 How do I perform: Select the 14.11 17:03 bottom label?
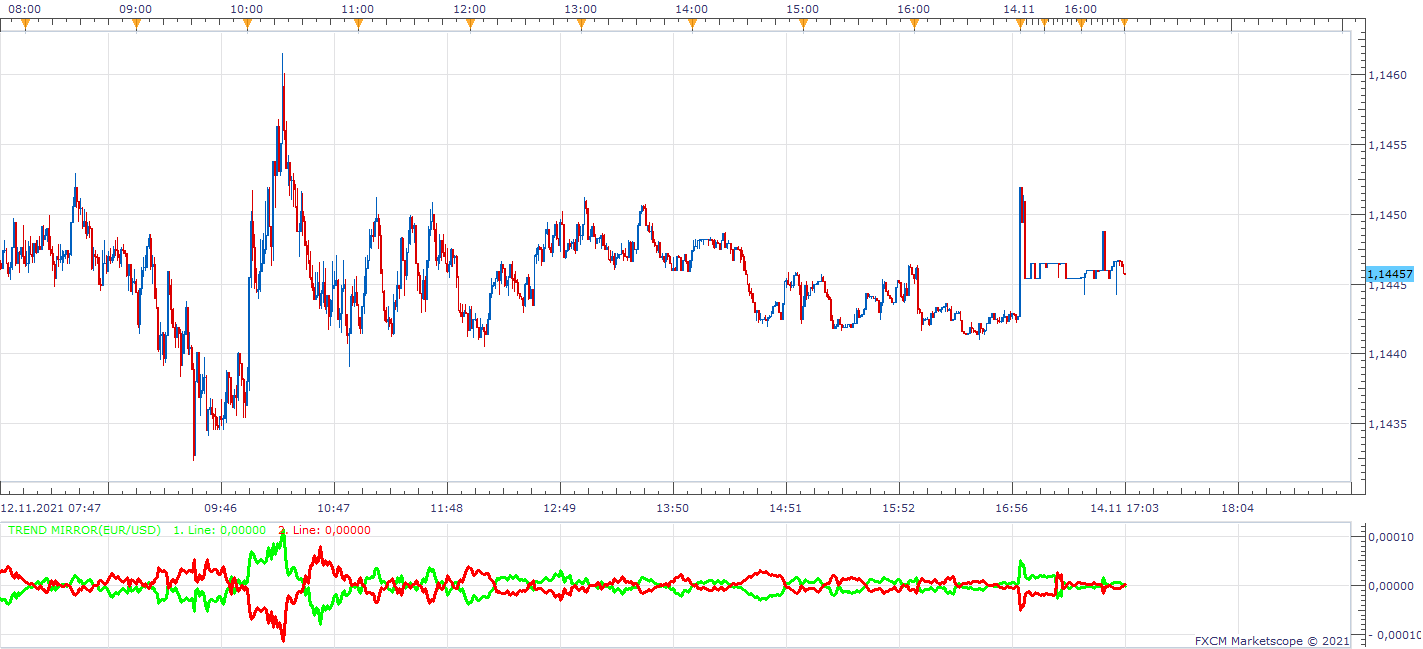tap(1124, 508)
